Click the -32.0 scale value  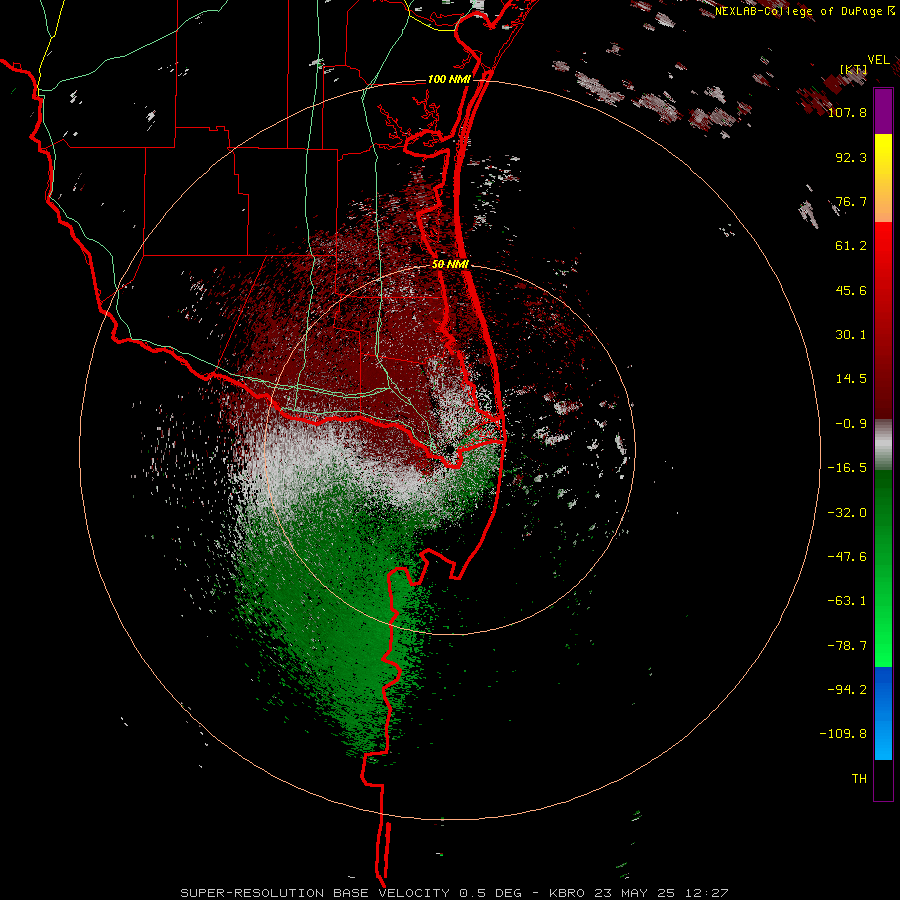point(847,513)
